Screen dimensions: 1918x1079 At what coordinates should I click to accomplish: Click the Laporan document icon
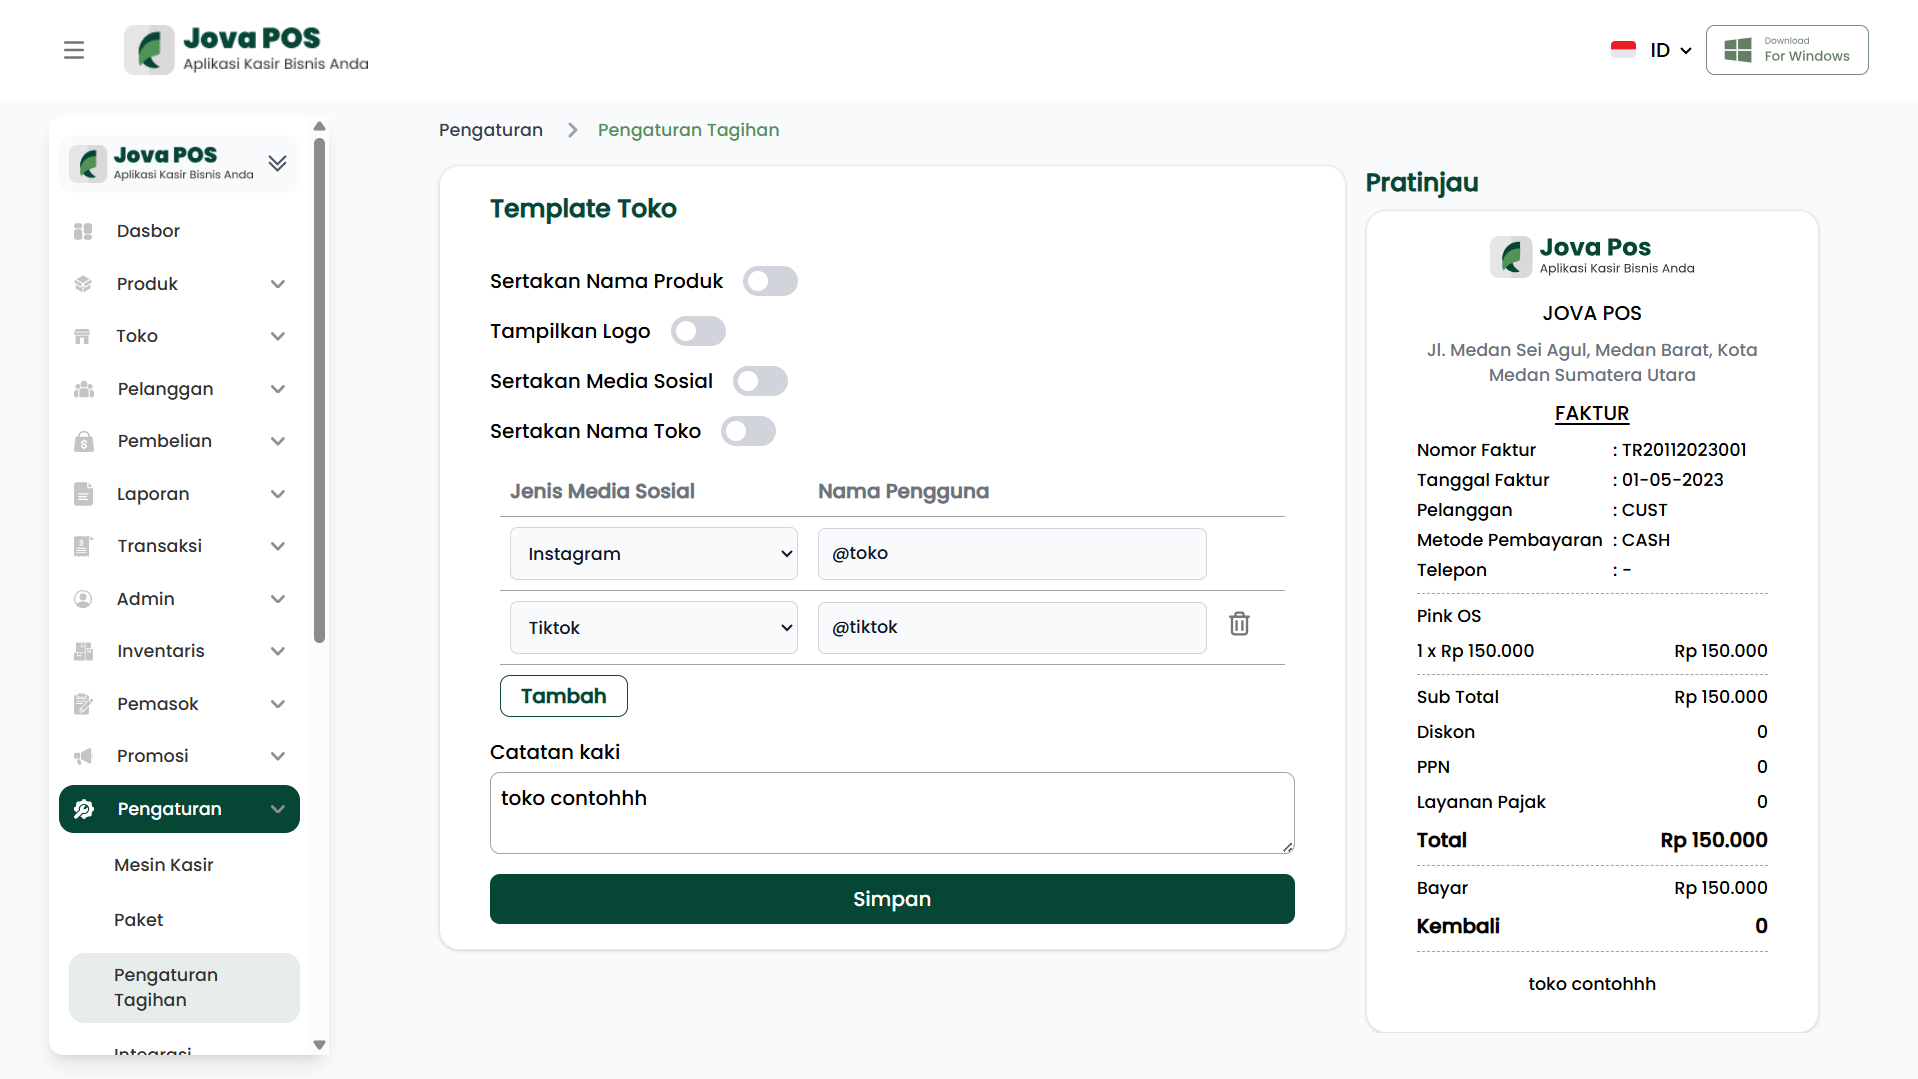[x=83, y=494]
